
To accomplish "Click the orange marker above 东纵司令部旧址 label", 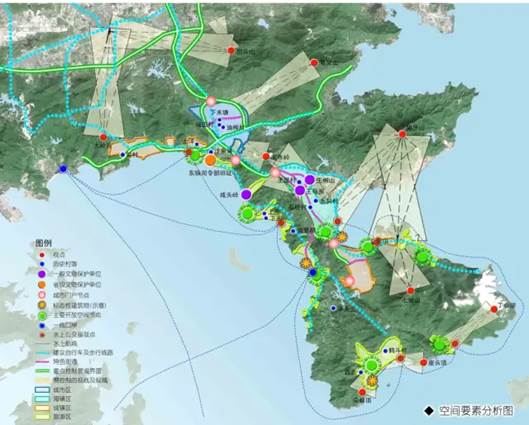I will (211, 160).
